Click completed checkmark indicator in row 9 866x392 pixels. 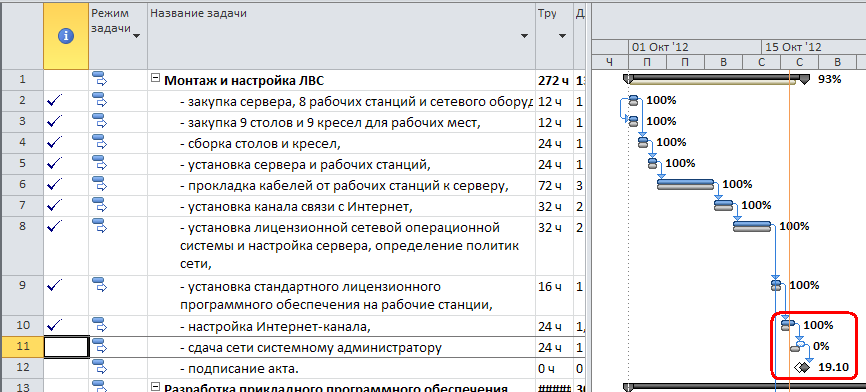coord(55,285)
